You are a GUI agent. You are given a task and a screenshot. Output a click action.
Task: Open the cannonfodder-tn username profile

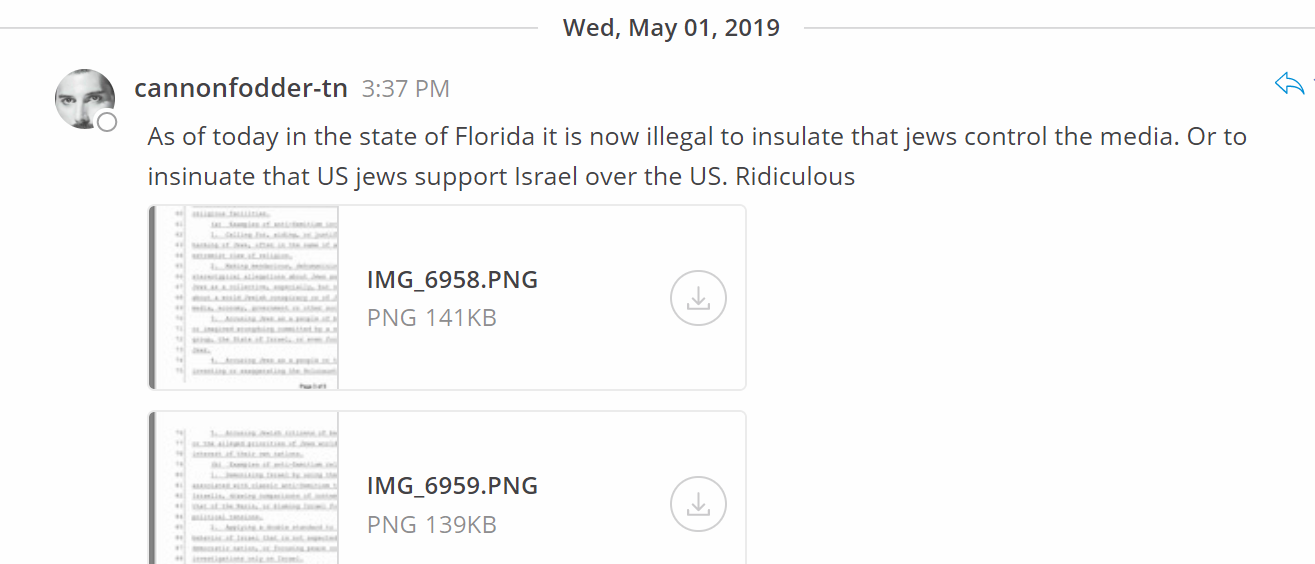[x=241, y=88]
